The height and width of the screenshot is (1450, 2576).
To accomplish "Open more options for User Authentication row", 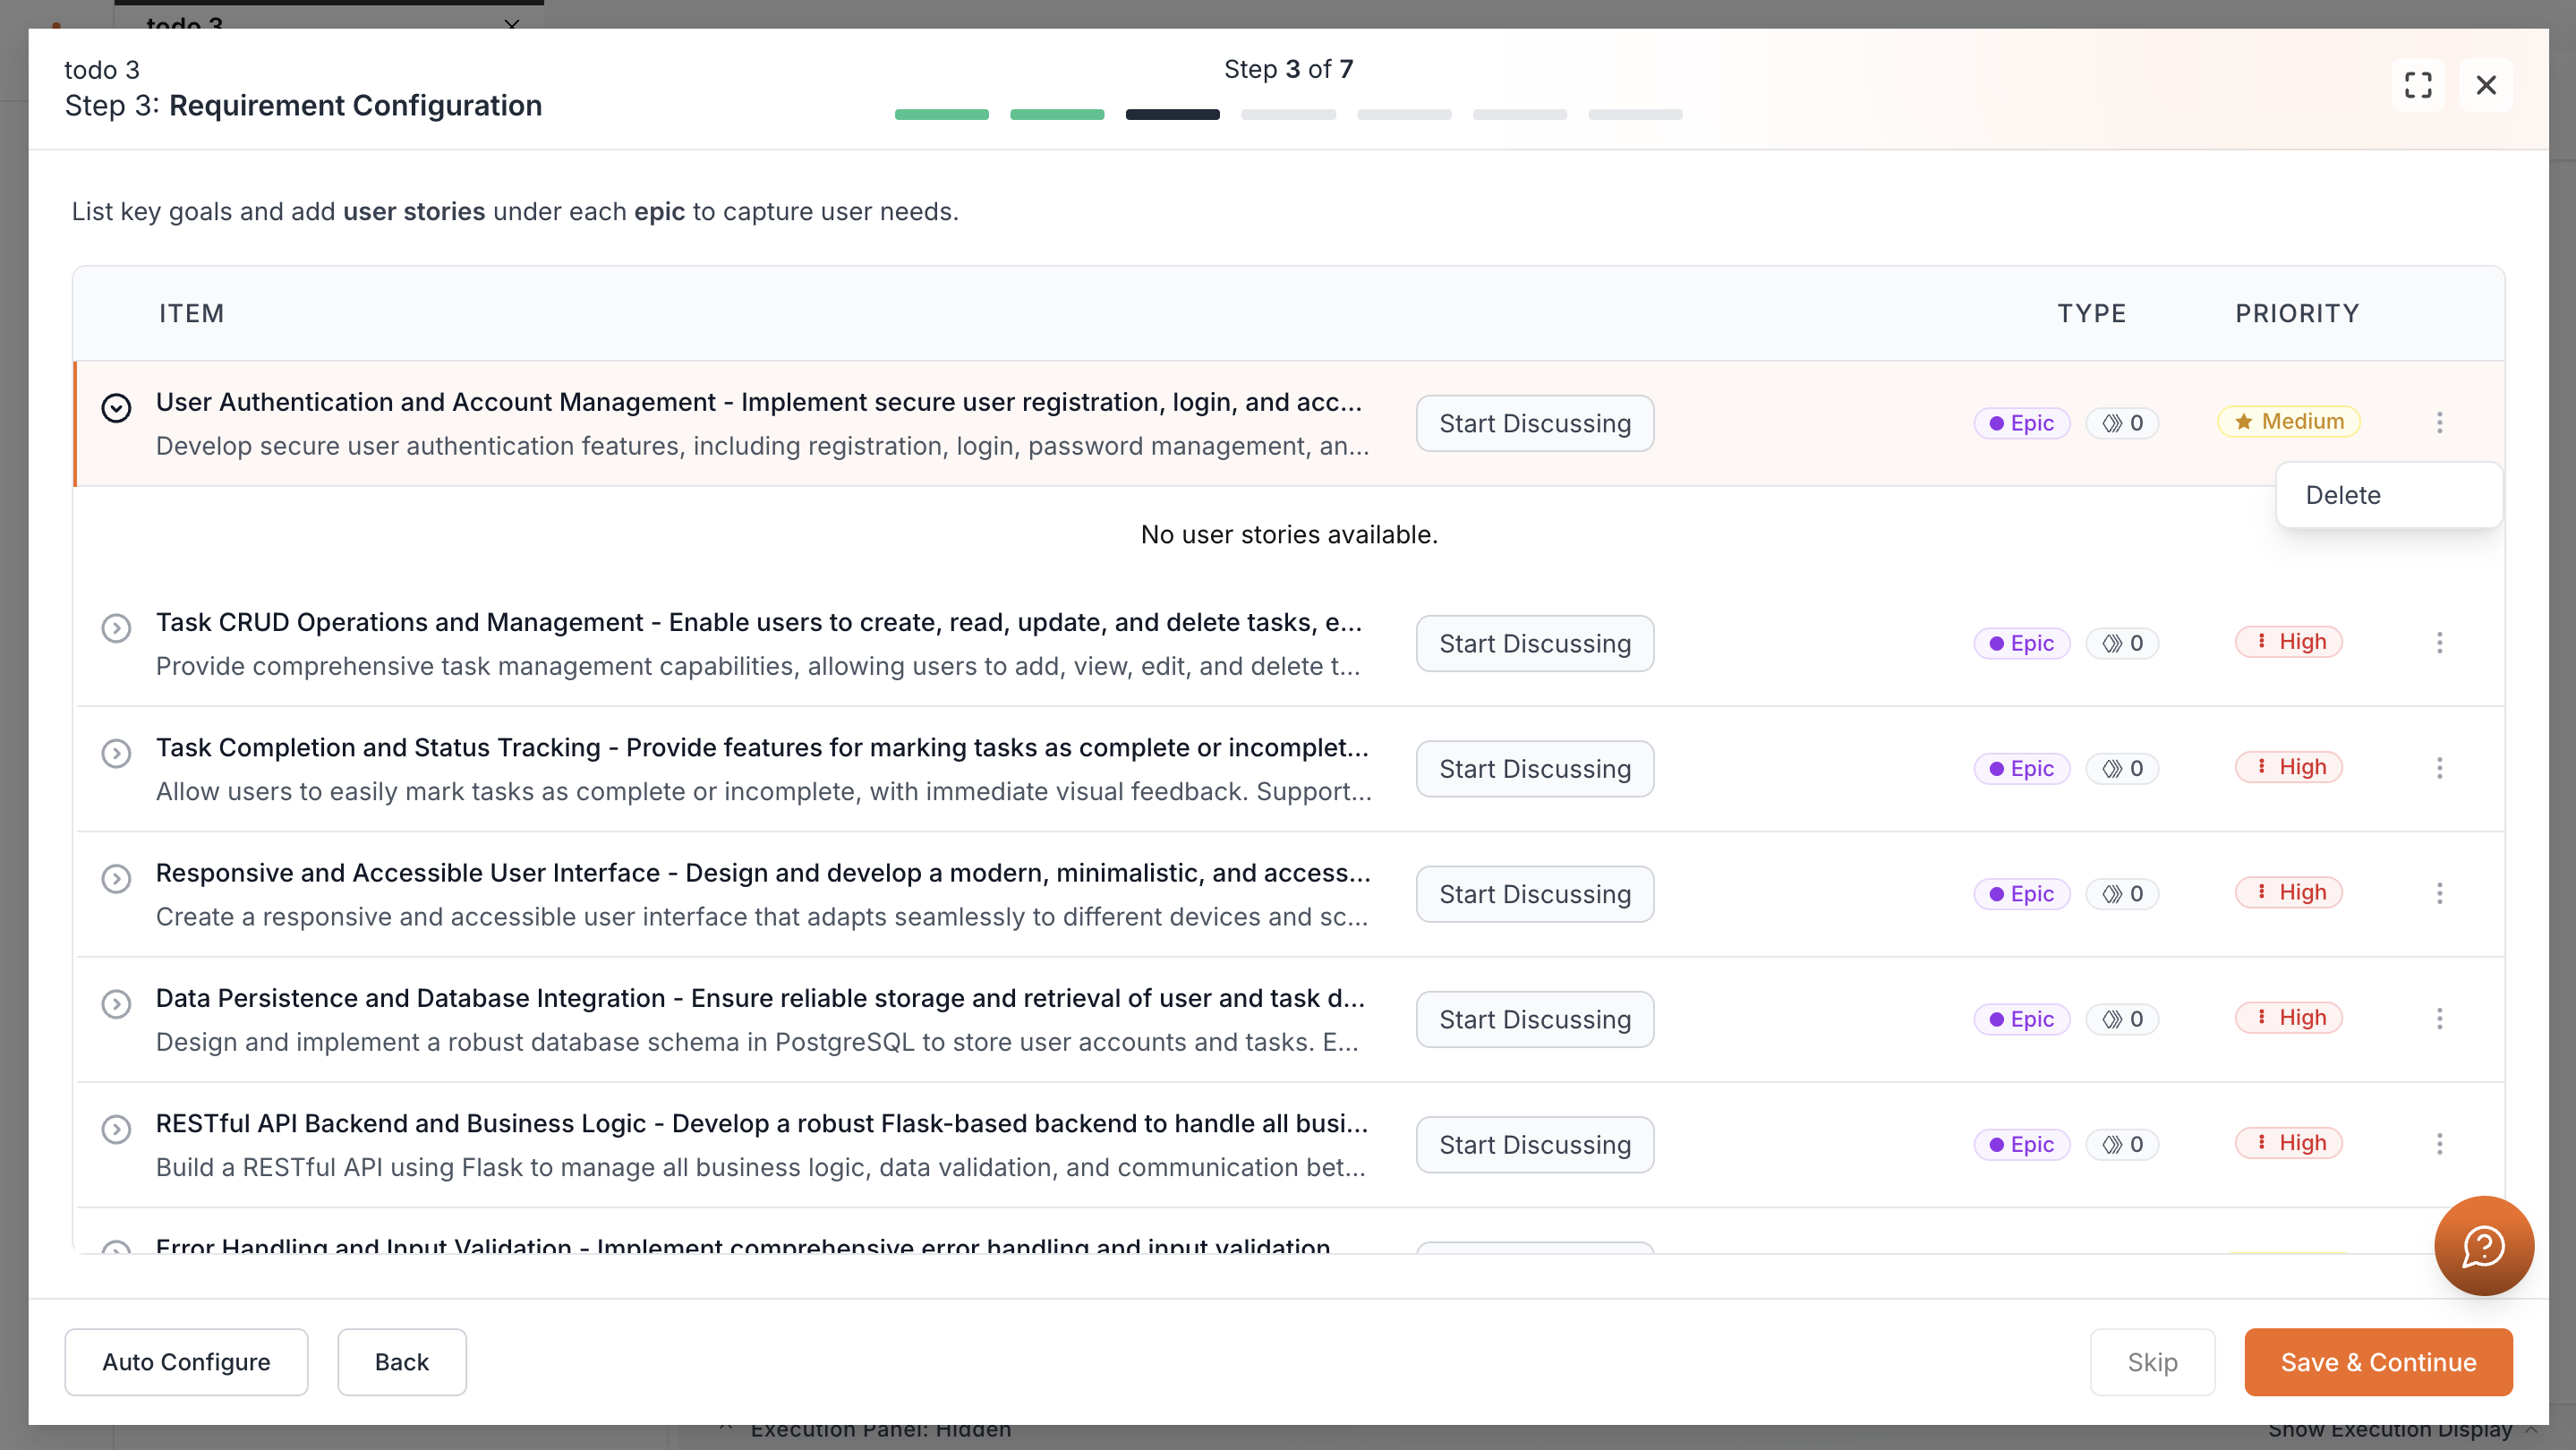I will (2439, 422).
